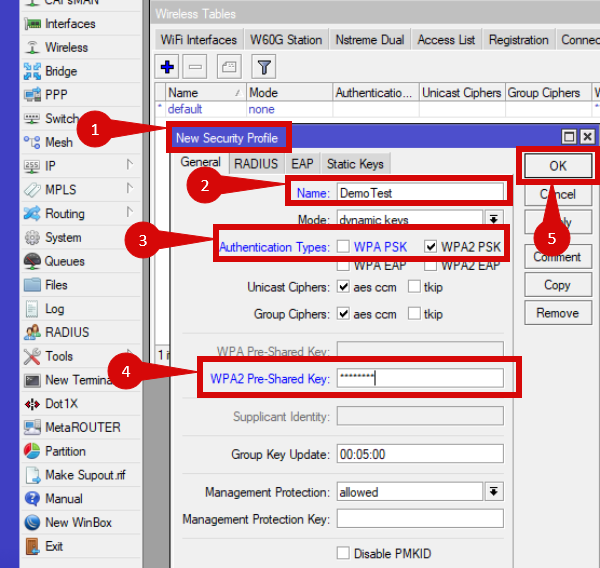Click the Management Protection Key field

(x=420, y=519)
